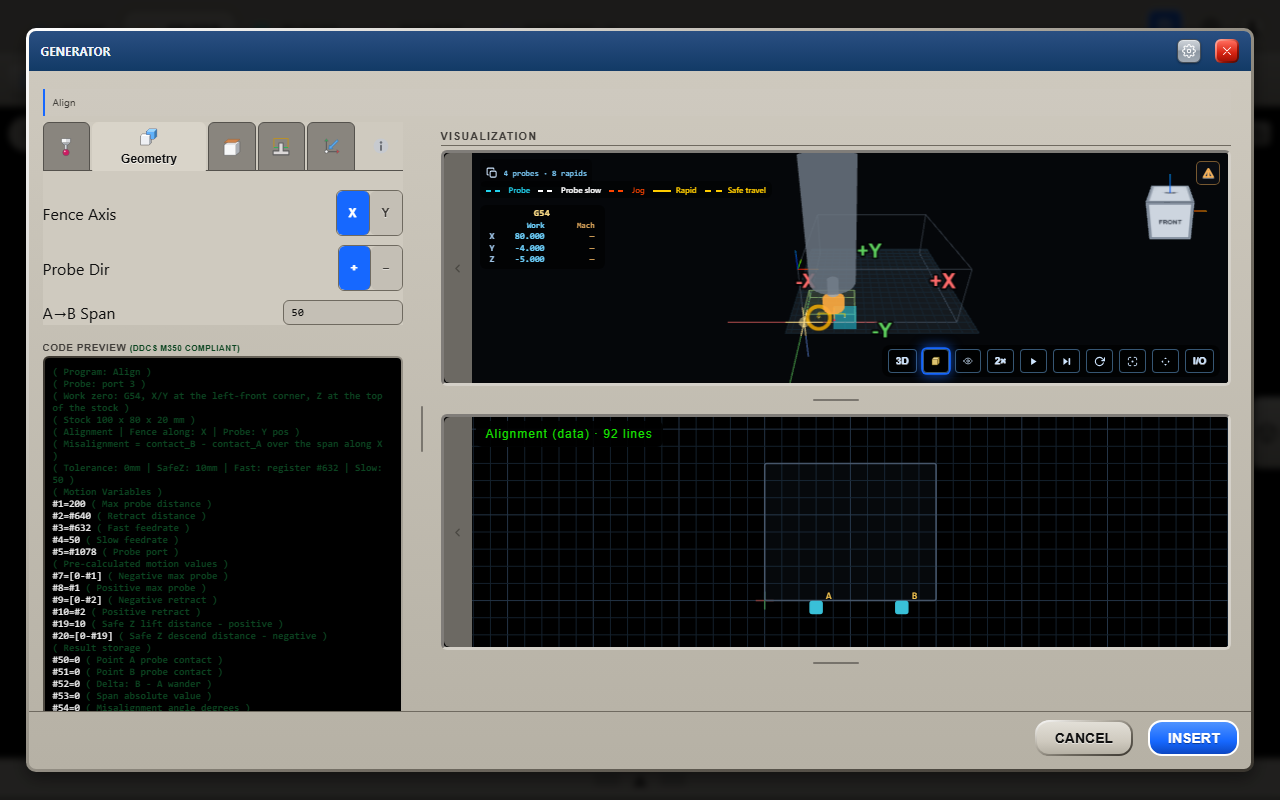Open the stock cube tab
The width and height of the screenshot is (1280, 800).
pyautogui.click(x=232, y=147)
